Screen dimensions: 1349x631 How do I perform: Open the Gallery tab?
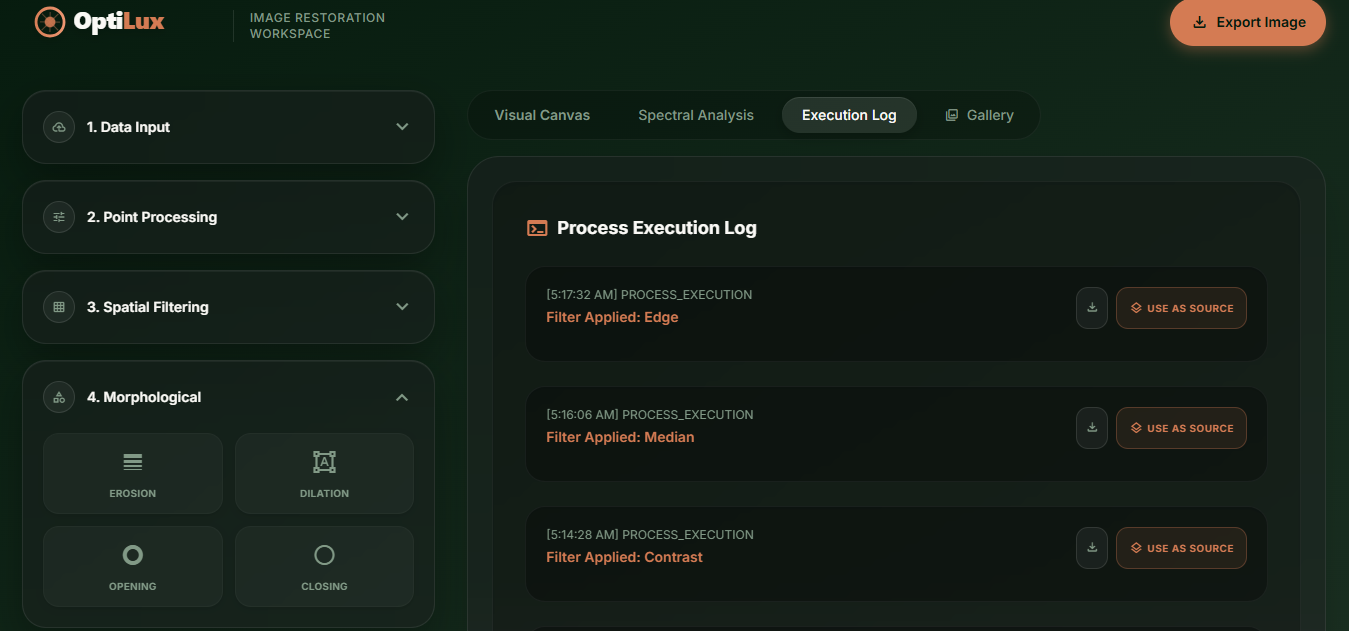click(x=979, y=115)
